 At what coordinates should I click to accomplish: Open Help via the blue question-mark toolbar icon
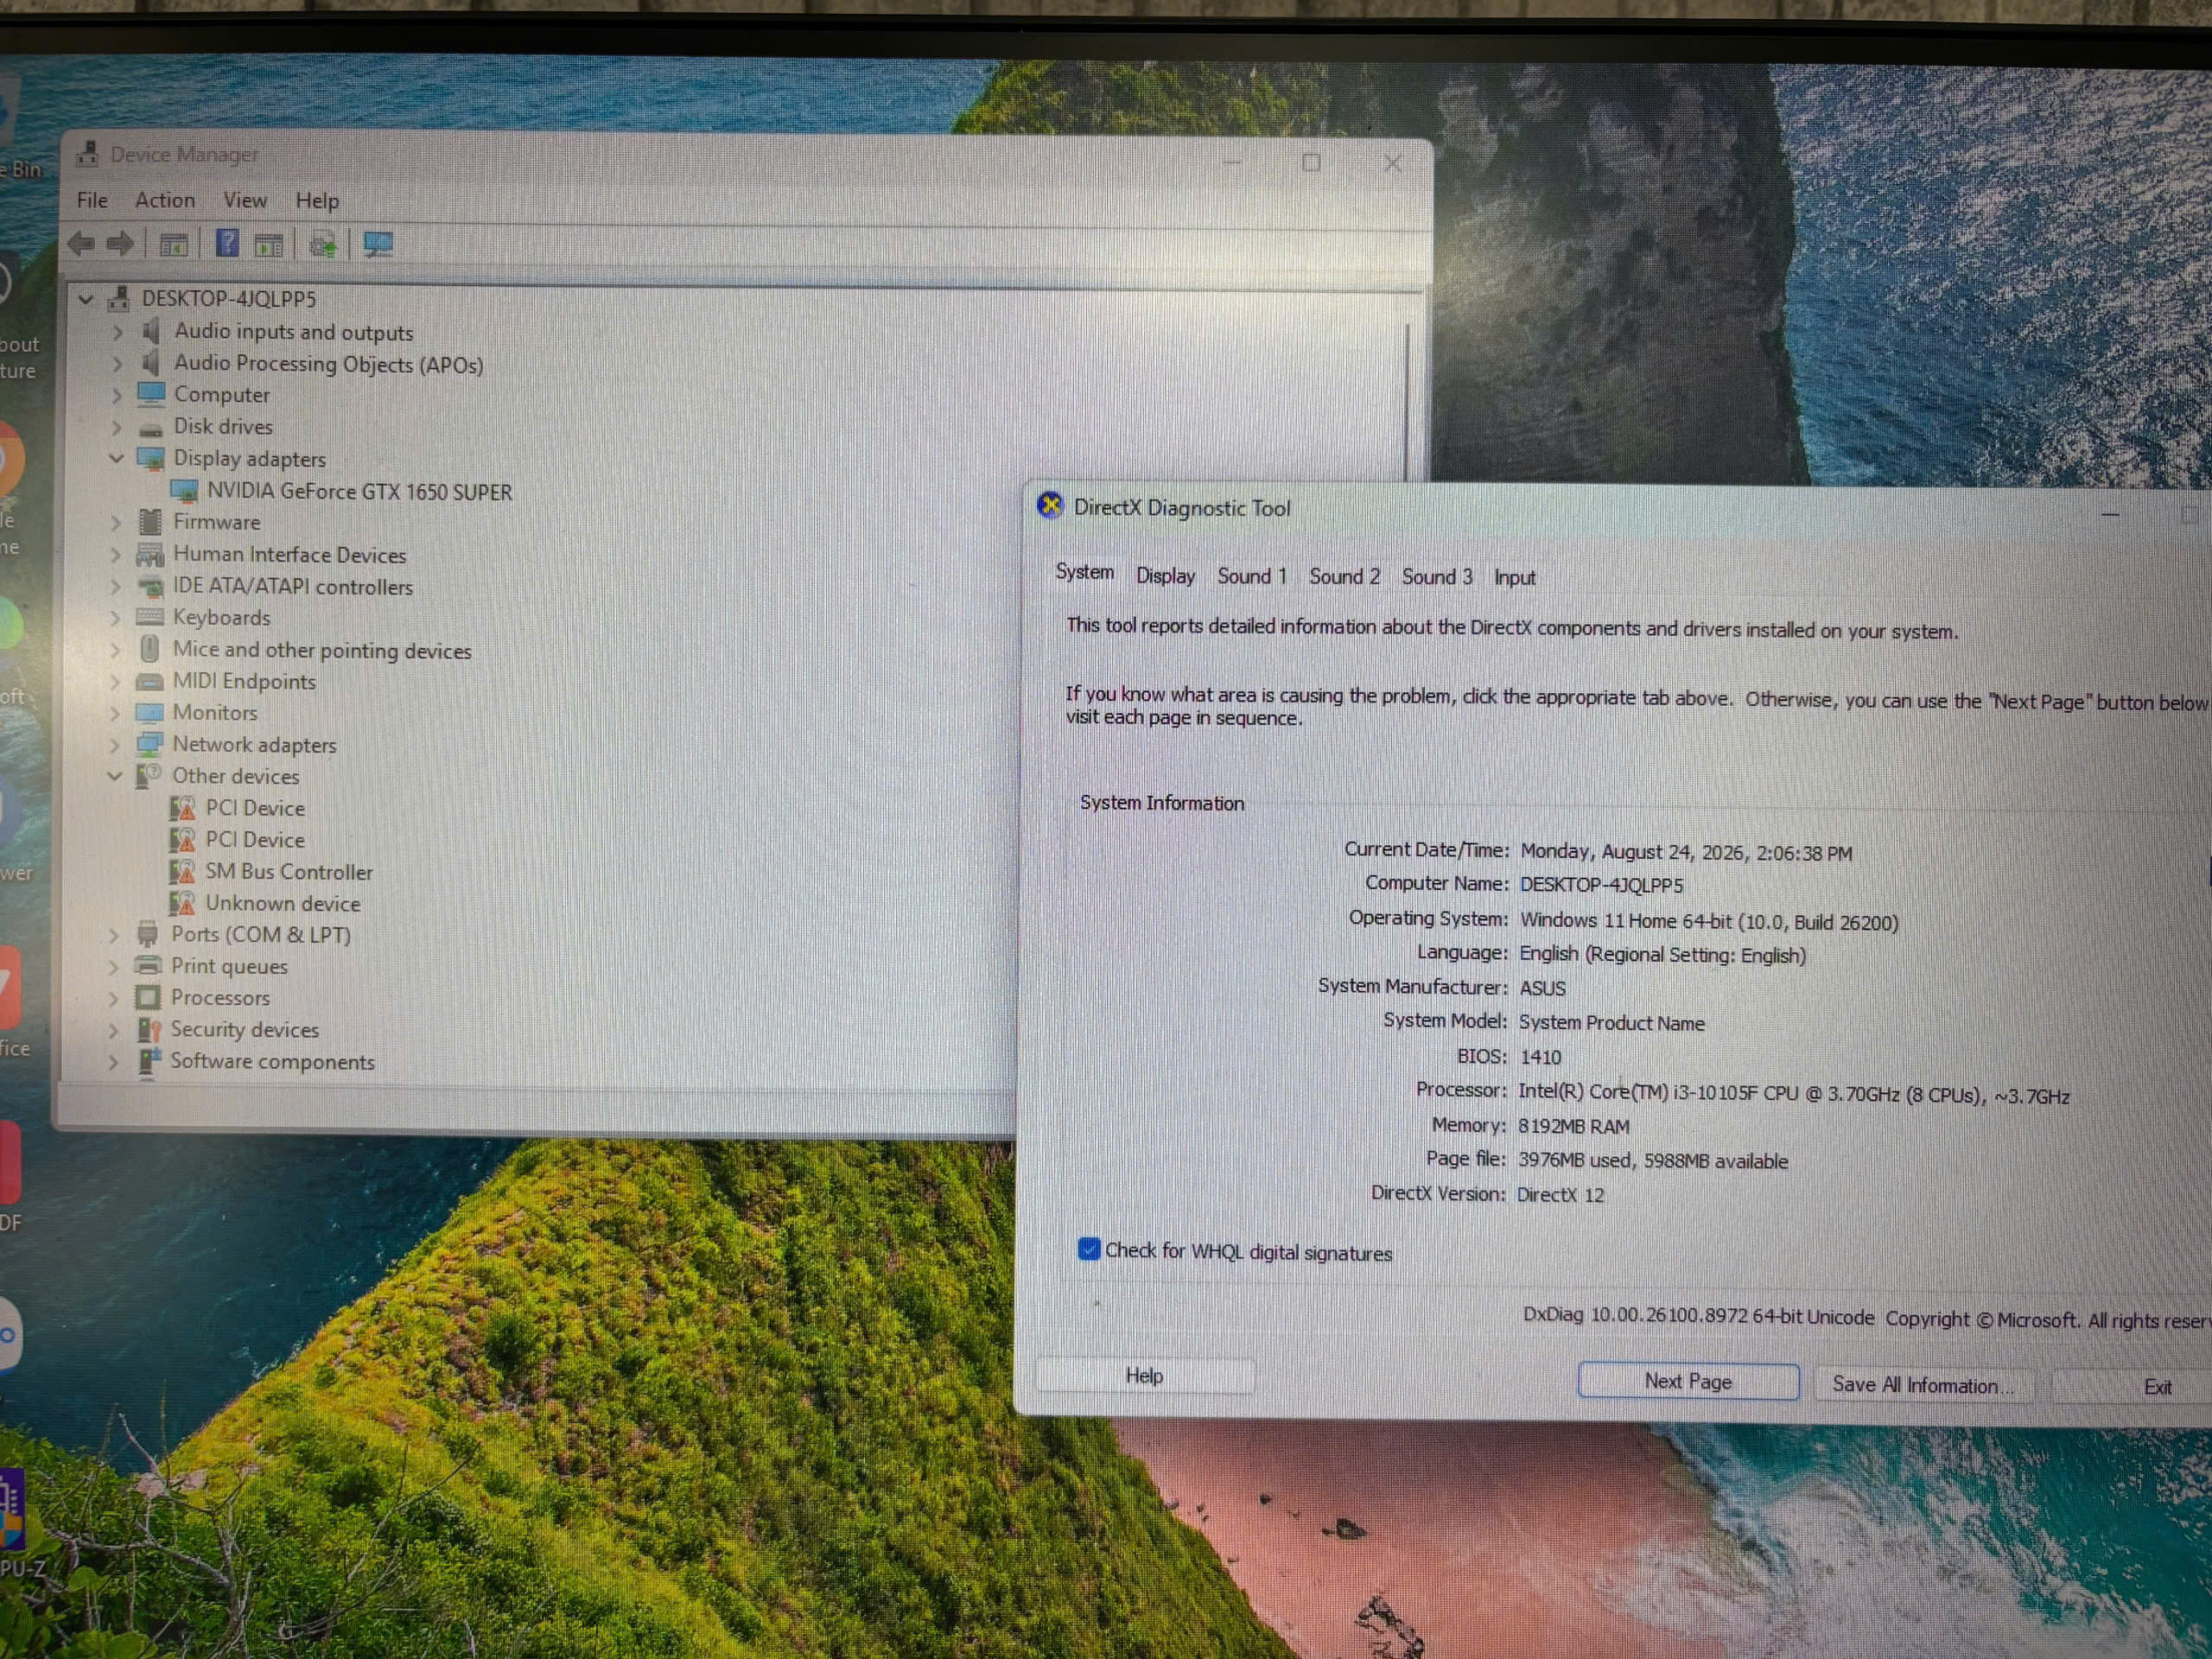(x=228, y=243)
